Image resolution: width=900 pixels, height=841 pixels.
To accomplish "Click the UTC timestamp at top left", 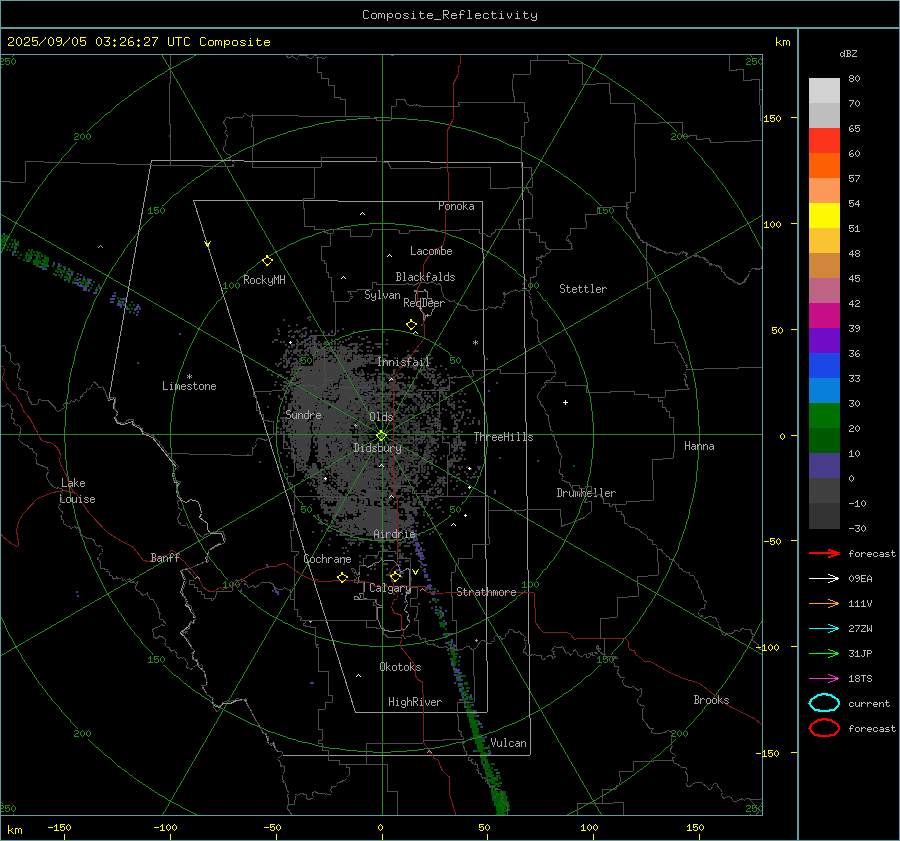I will pyautogui.click(x=138, y=42).
